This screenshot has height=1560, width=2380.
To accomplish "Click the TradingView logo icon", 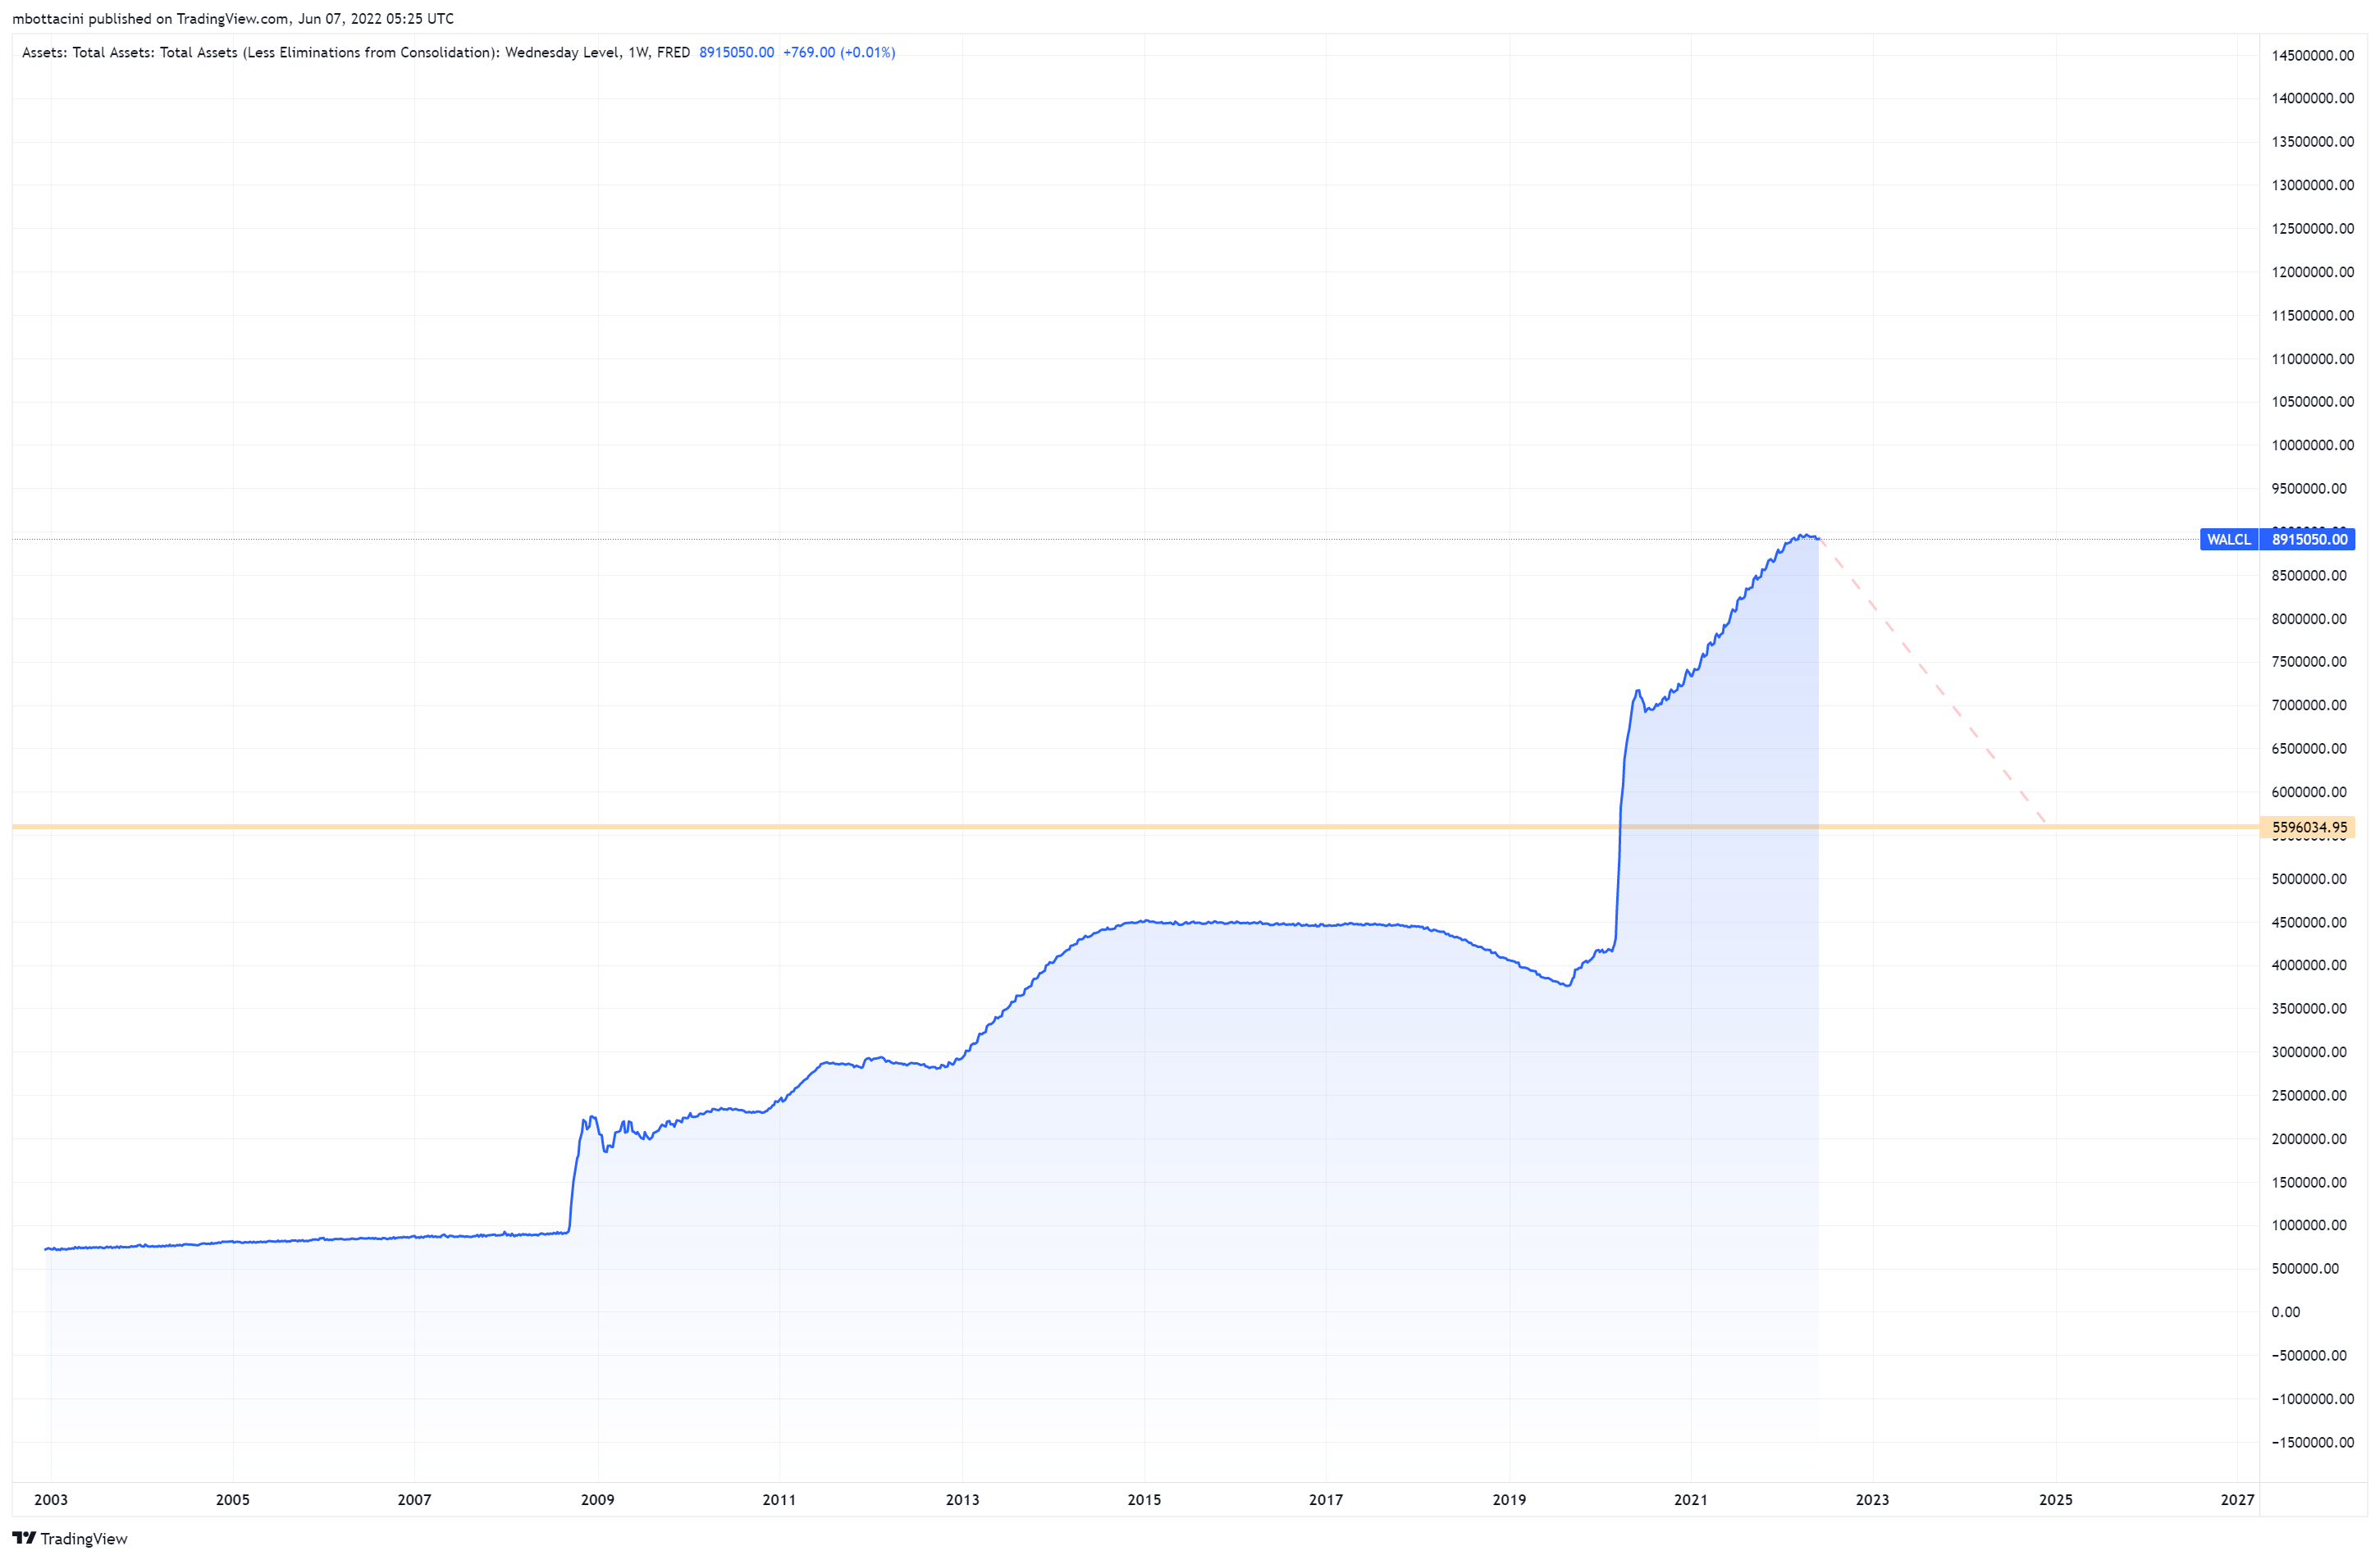I will pos(24,1538).
